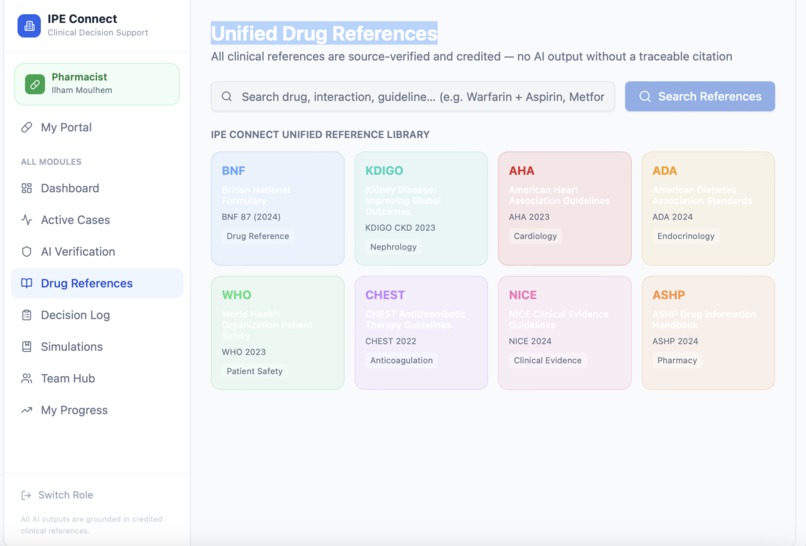Click the CHEST 2022 edition text
The width and height of the screenshot is (806, 546).
(x=391, y=341)
